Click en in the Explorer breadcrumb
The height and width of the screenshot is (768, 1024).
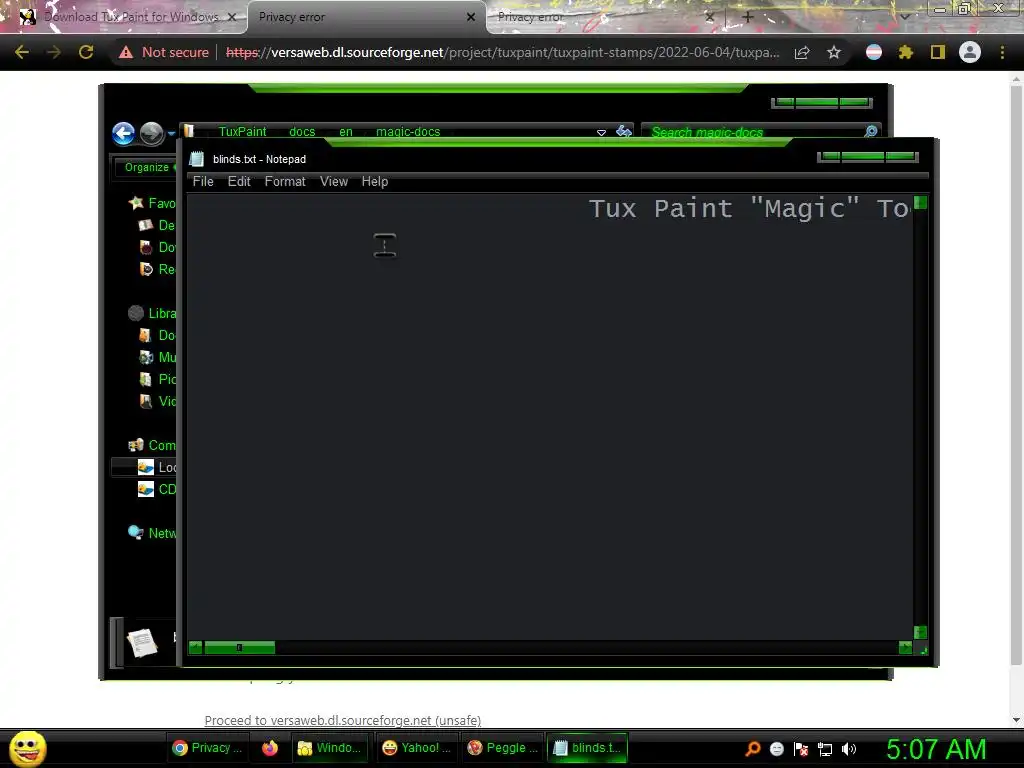point(345,131)
